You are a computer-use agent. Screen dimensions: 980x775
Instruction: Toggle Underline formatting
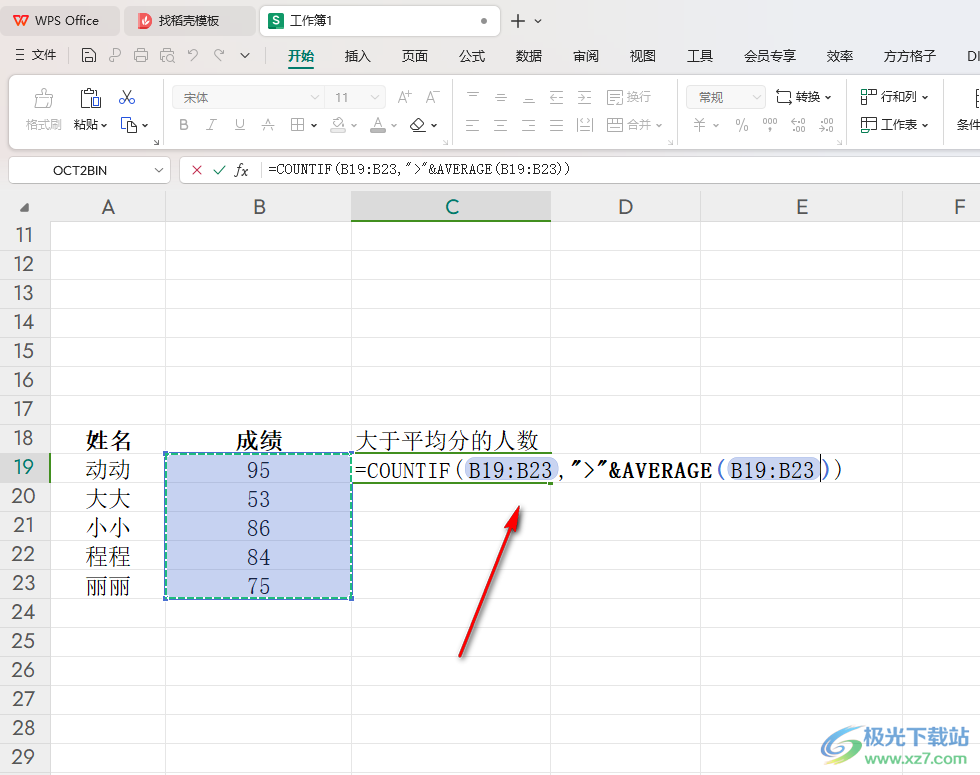click(240, 125)
